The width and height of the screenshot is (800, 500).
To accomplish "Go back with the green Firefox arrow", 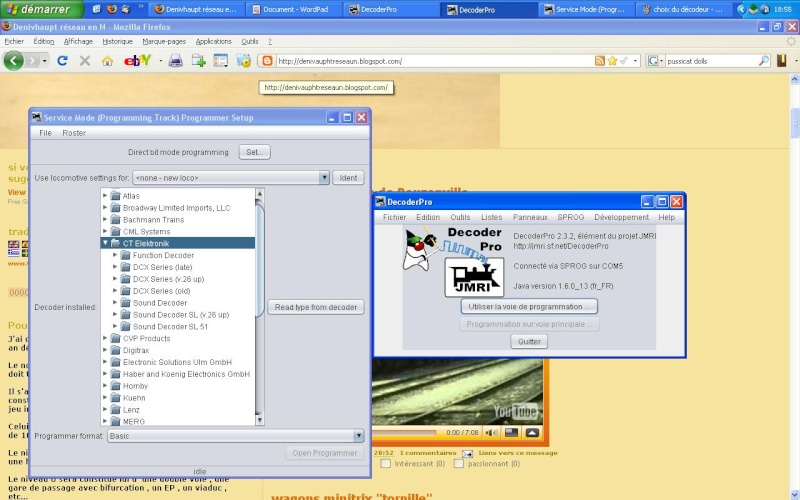I will tap(14, 61).
